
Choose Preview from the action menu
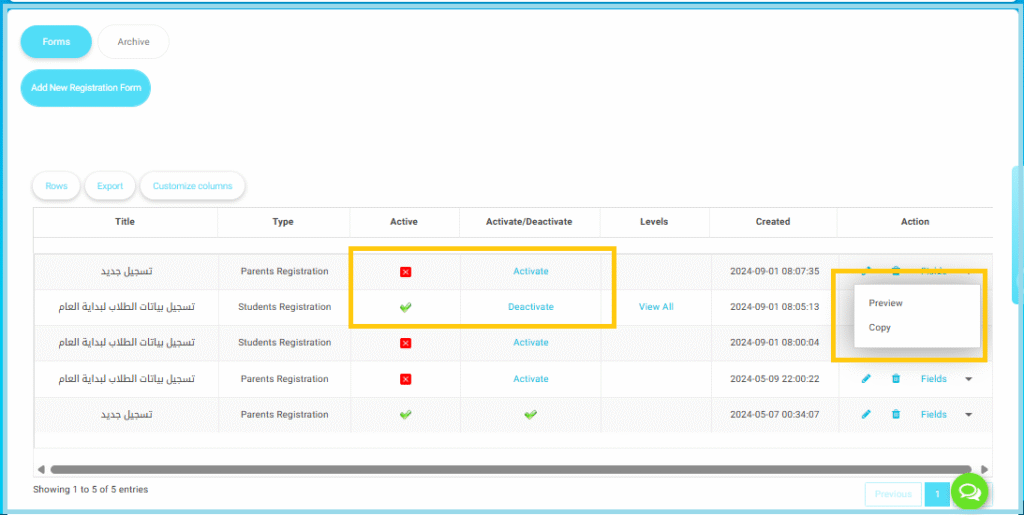(885, 303)
